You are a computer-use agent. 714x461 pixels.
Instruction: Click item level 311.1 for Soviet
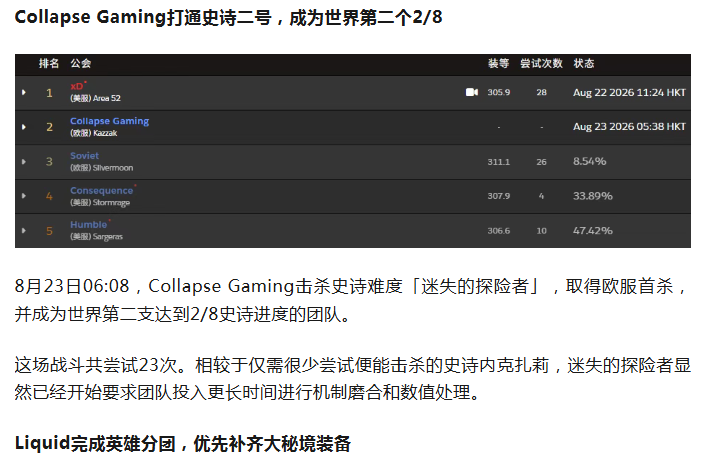pyautogui.click(x=499, y=162)
